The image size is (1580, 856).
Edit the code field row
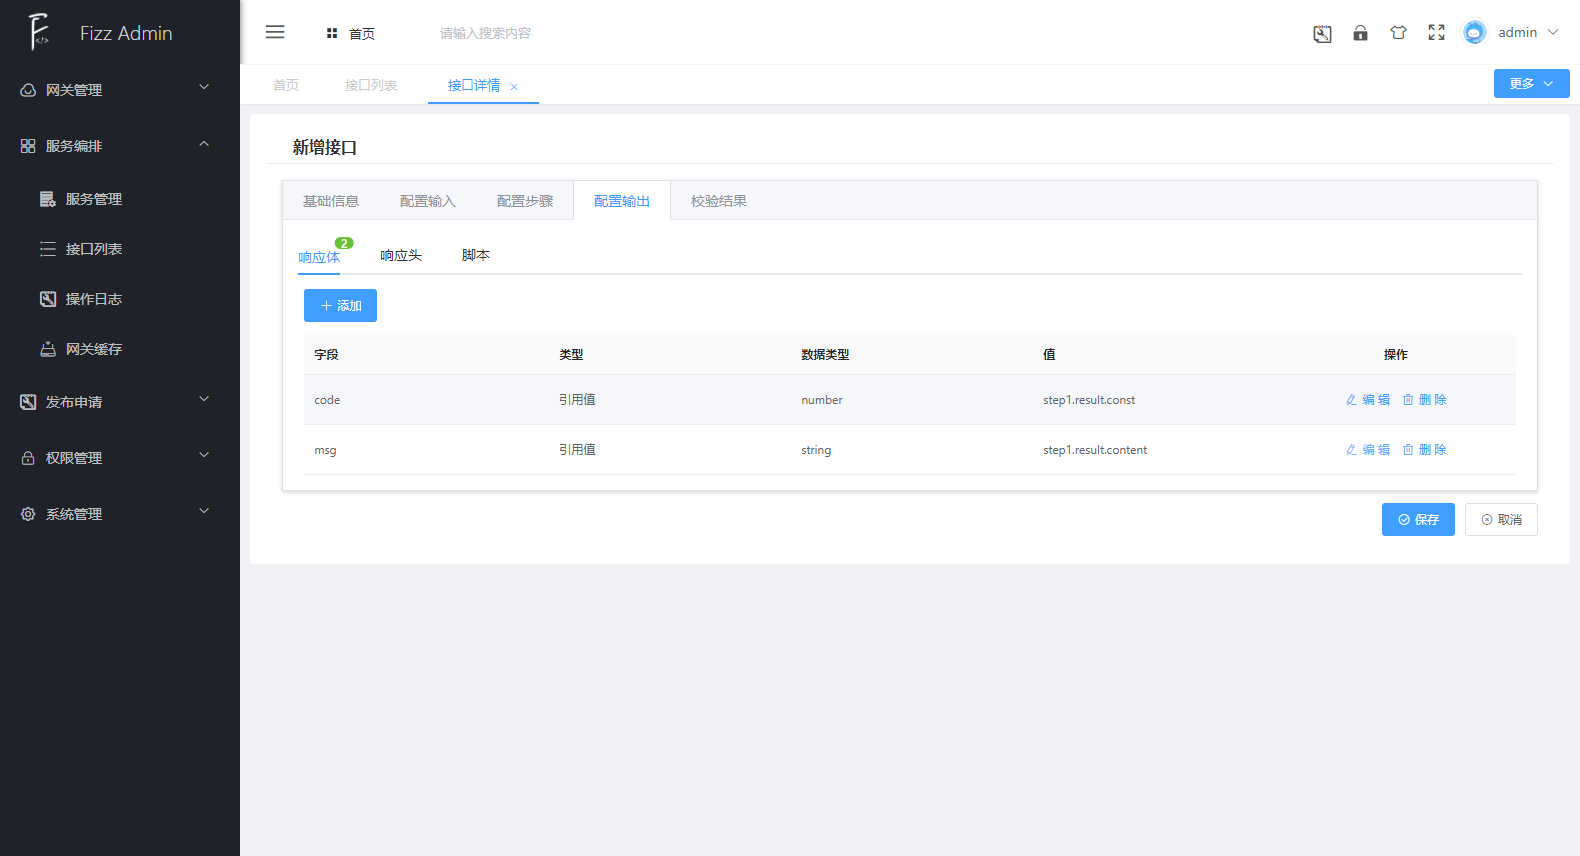point(1368,400)
